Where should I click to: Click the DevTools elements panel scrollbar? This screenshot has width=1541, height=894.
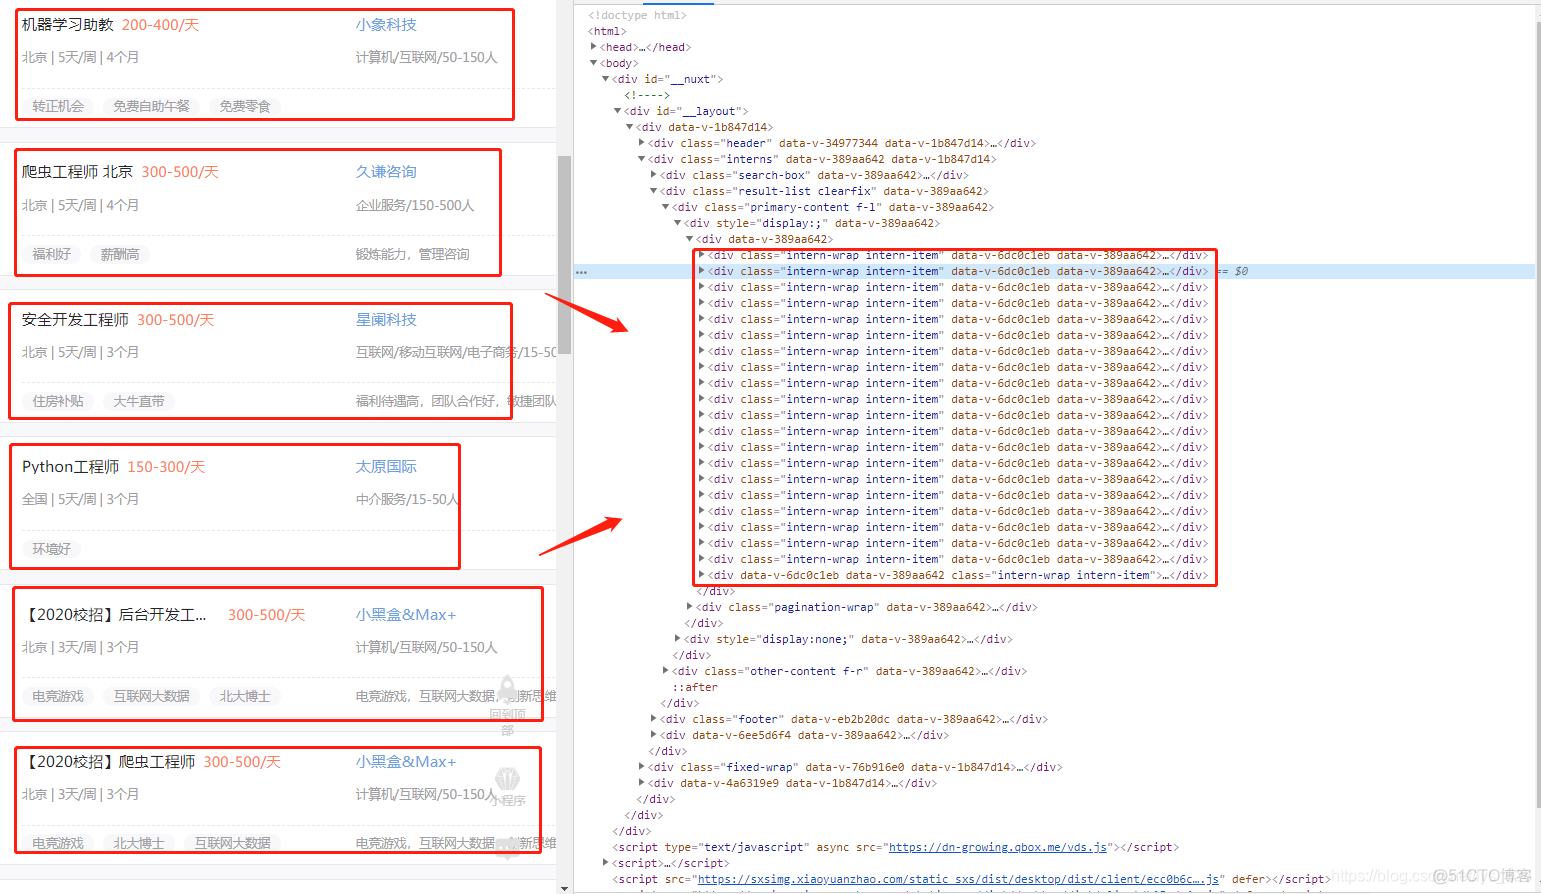[x=1537, y=414]
